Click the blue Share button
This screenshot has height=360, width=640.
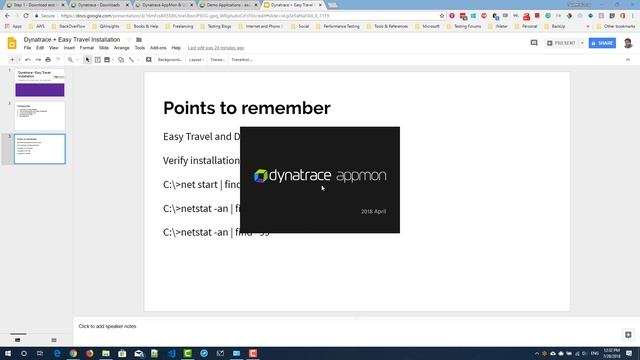pos(602,43)
